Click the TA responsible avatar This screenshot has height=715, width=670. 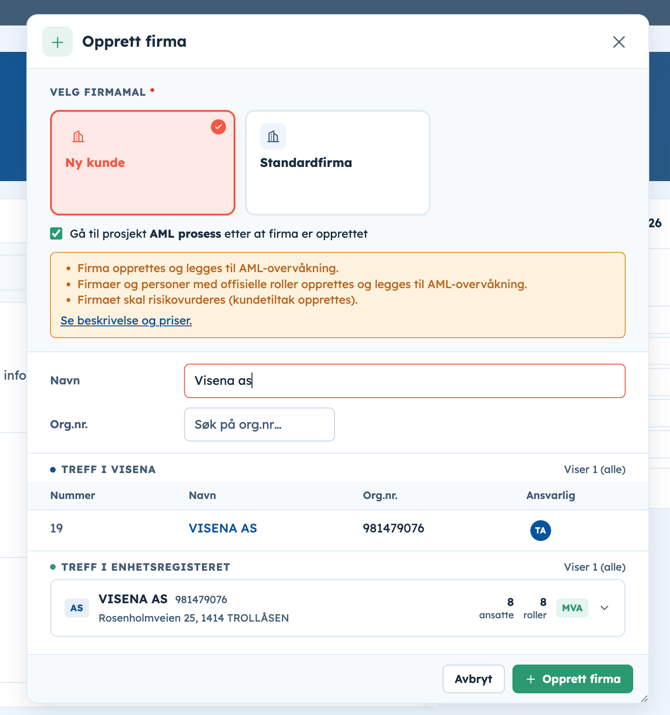[x=540, y=530]
